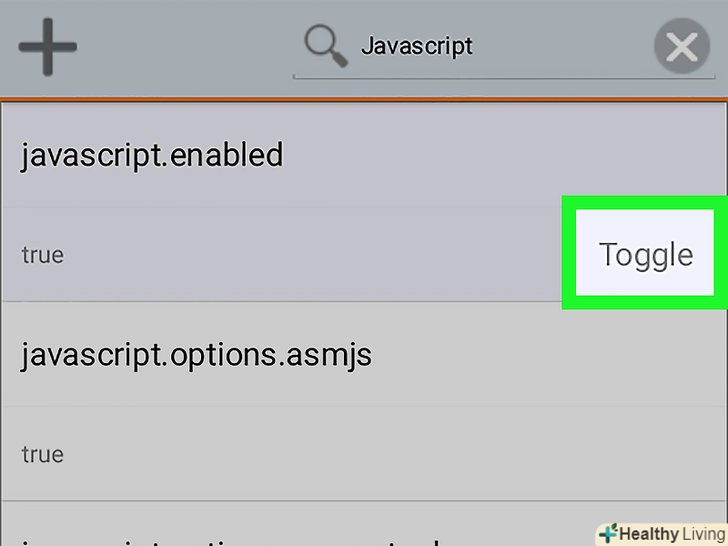
Task: Tap empty space right of javascript.options.asmjs title
Action: click(x=550, y=355)
